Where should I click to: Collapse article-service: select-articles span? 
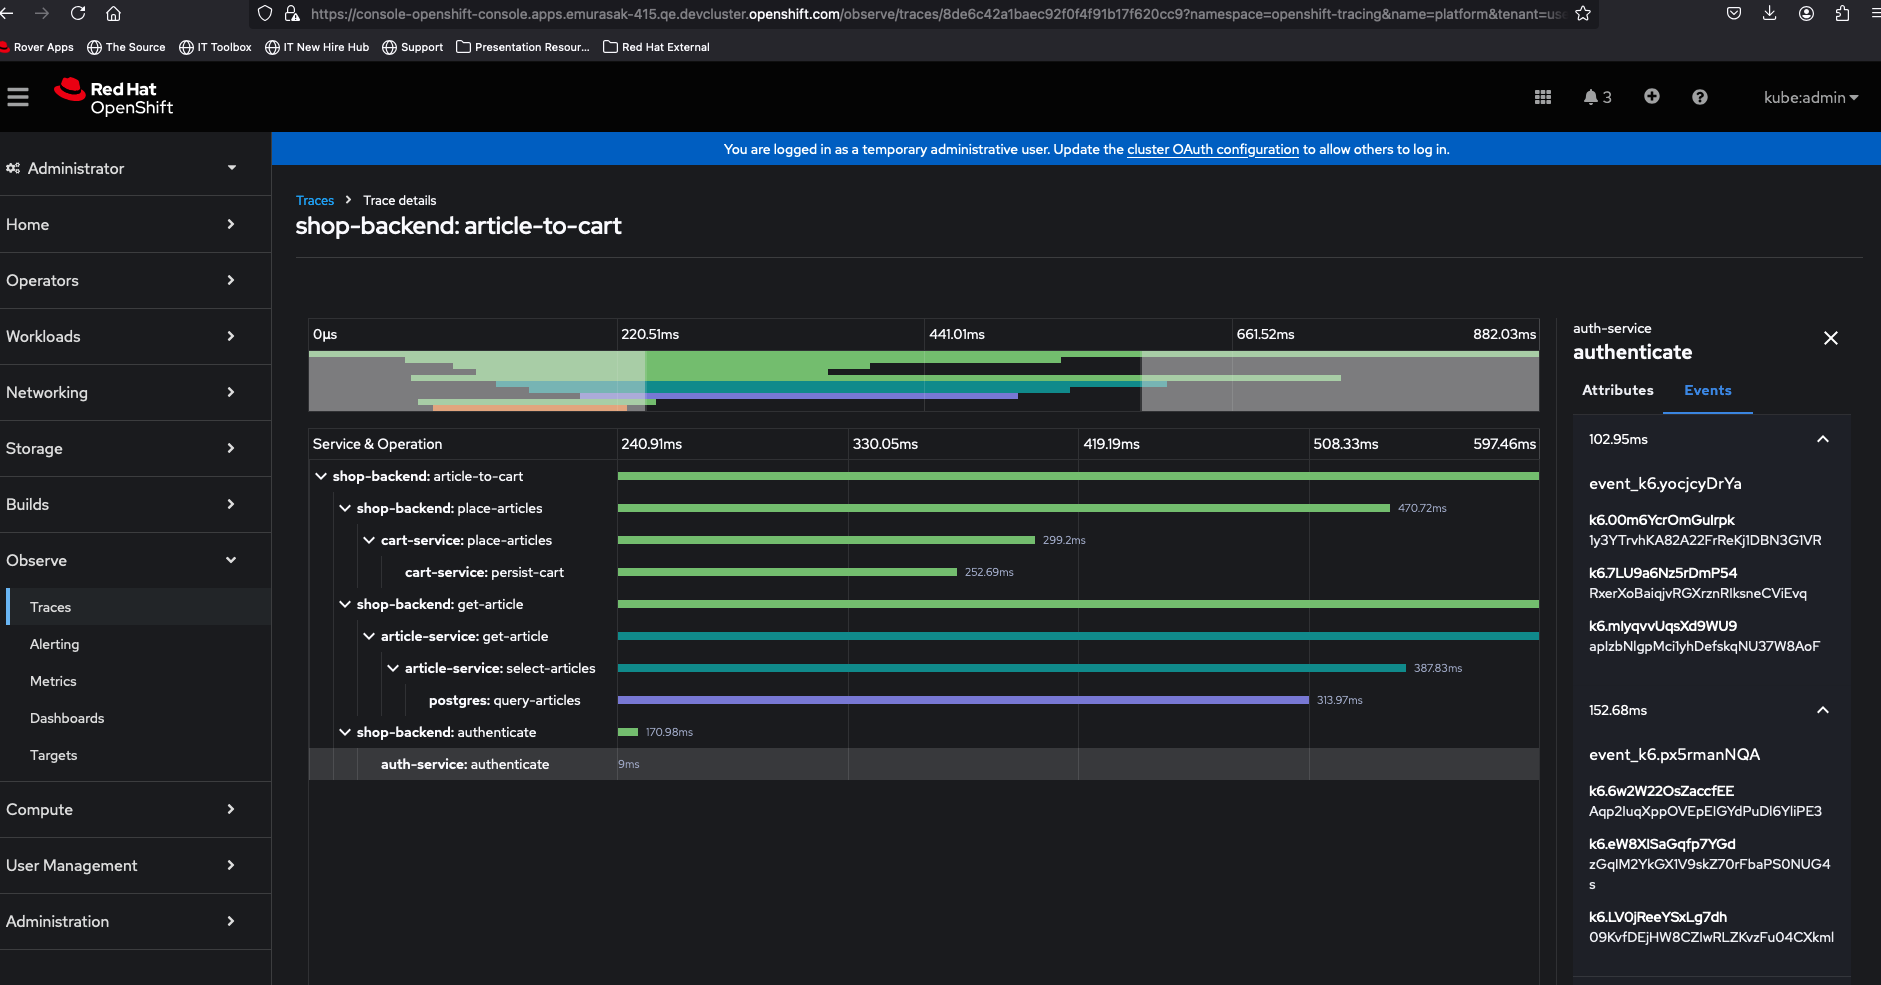(393, 668)
